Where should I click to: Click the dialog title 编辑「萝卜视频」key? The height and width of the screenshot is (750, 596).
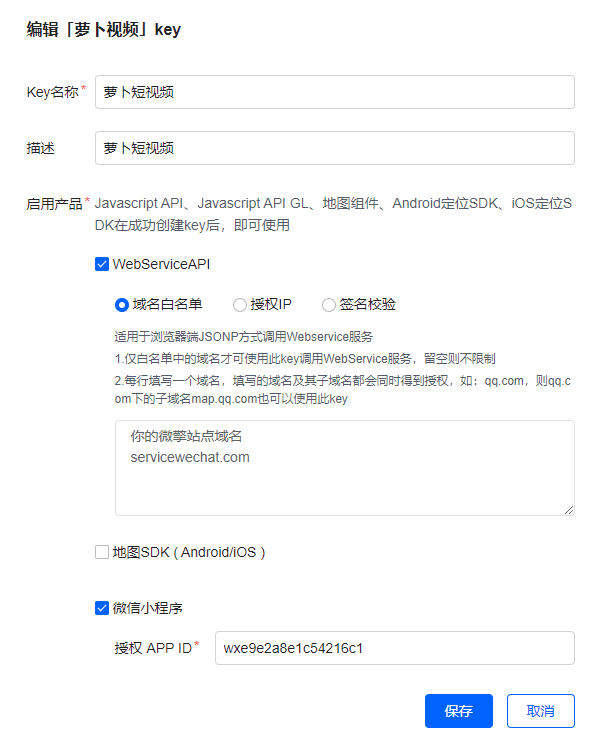104,30
